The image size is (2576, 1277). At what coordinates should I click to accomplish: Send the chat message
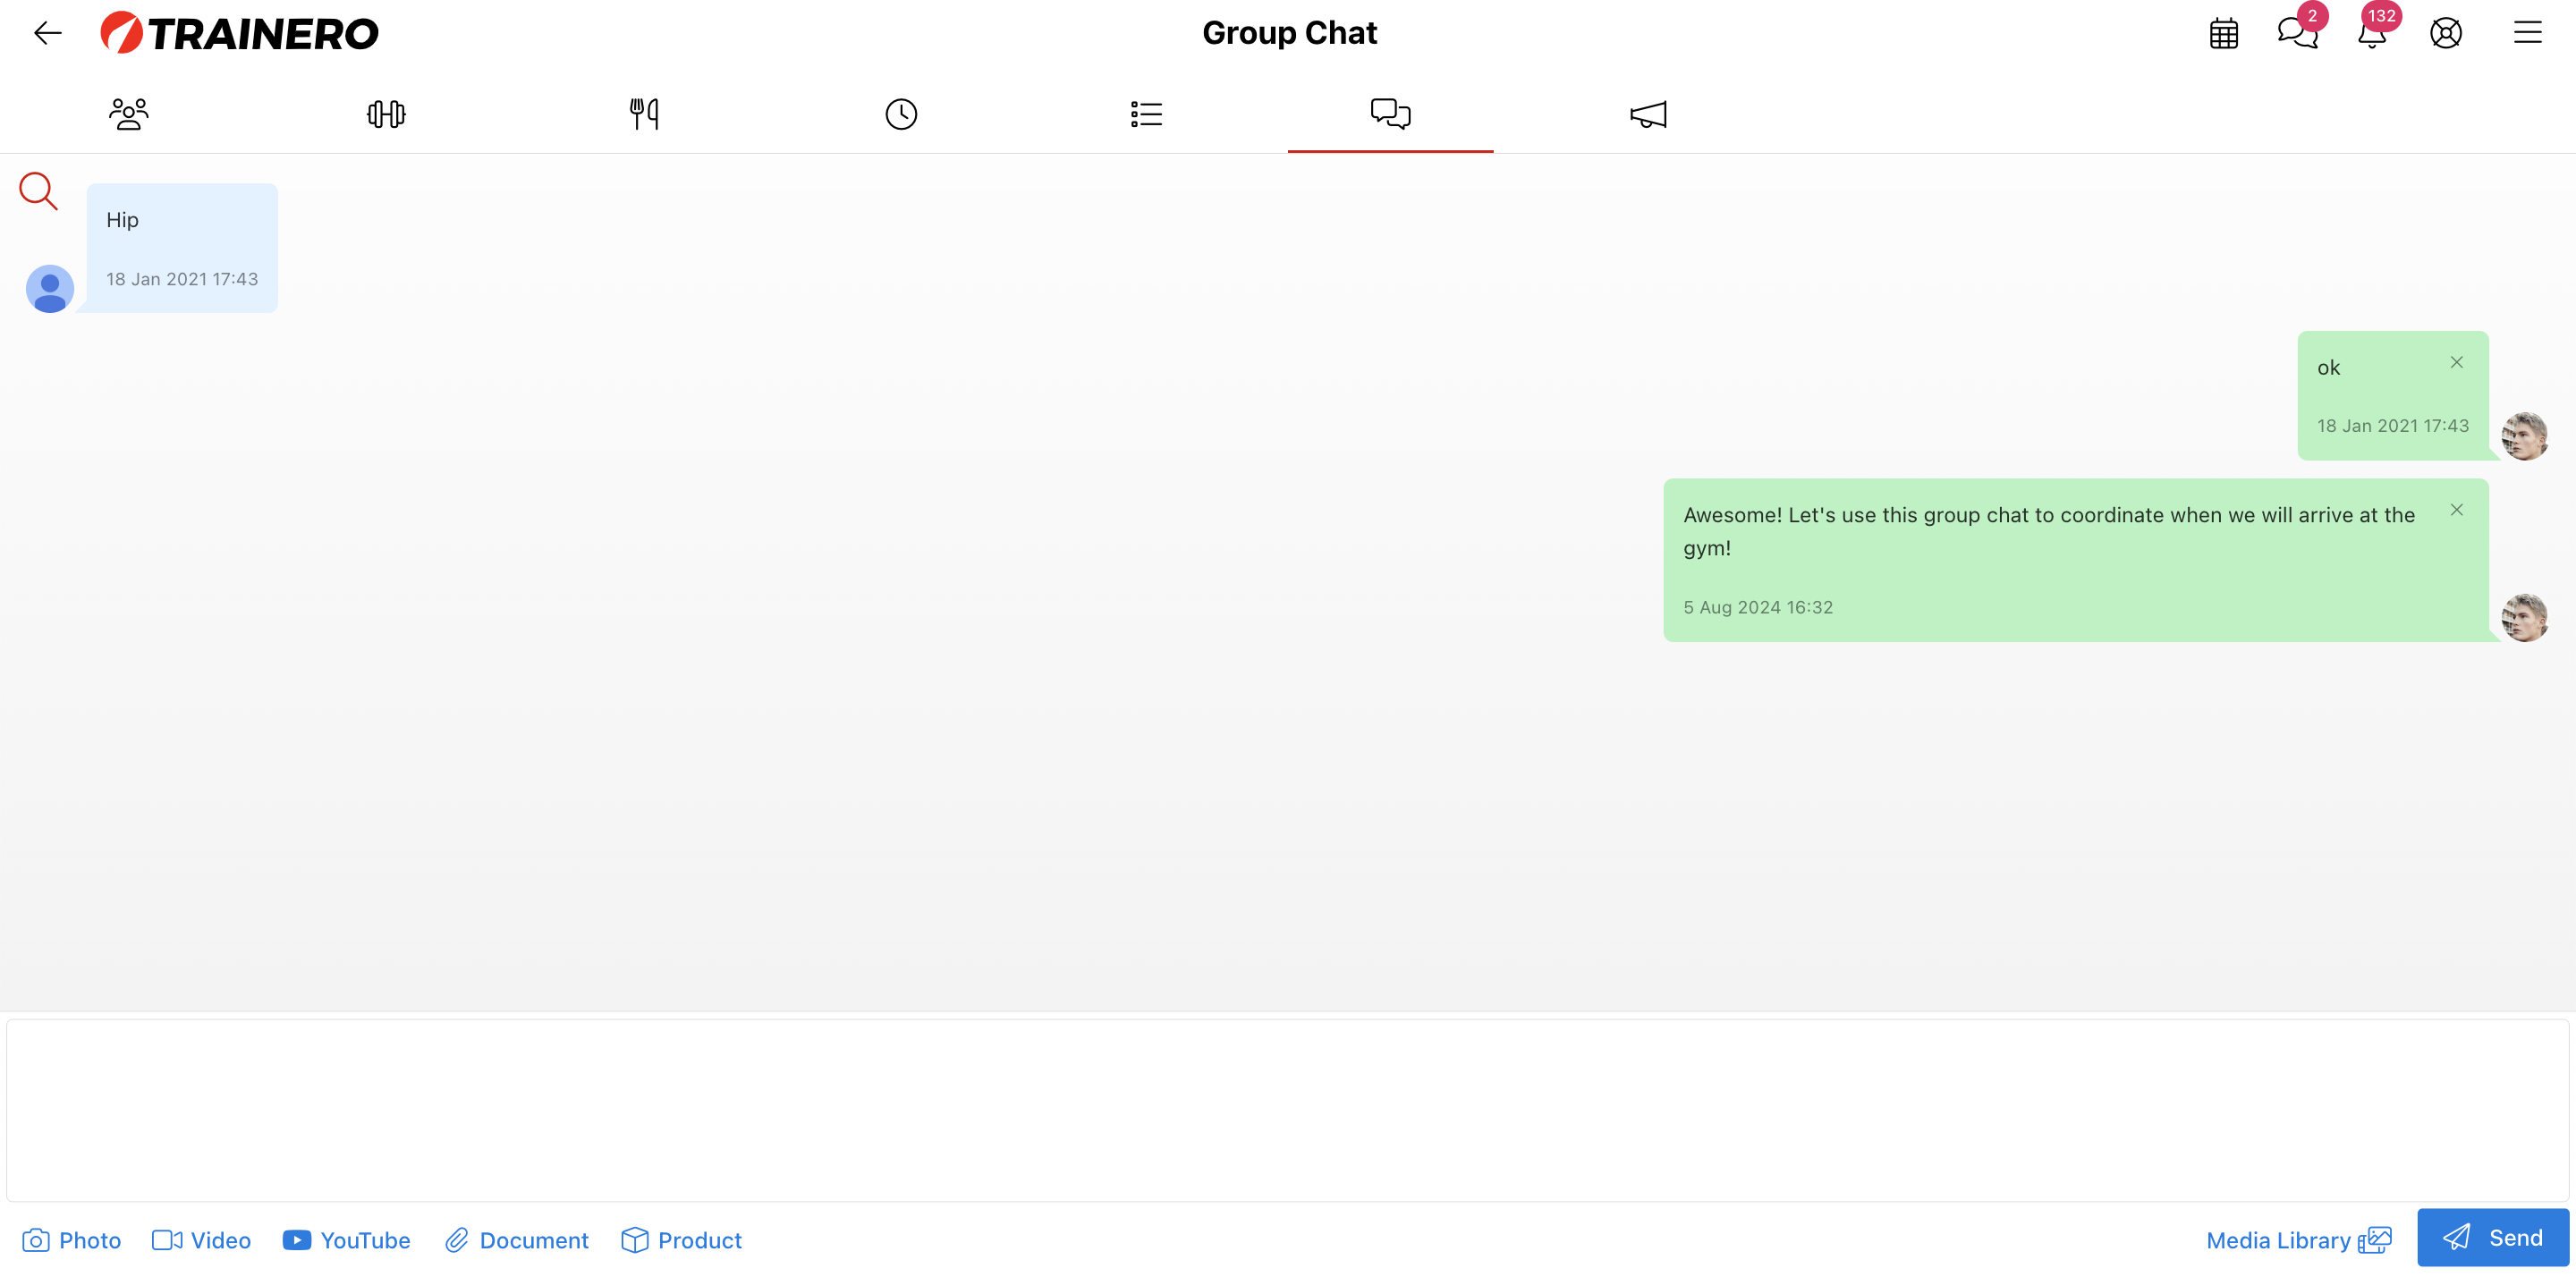(2493, 1238)
